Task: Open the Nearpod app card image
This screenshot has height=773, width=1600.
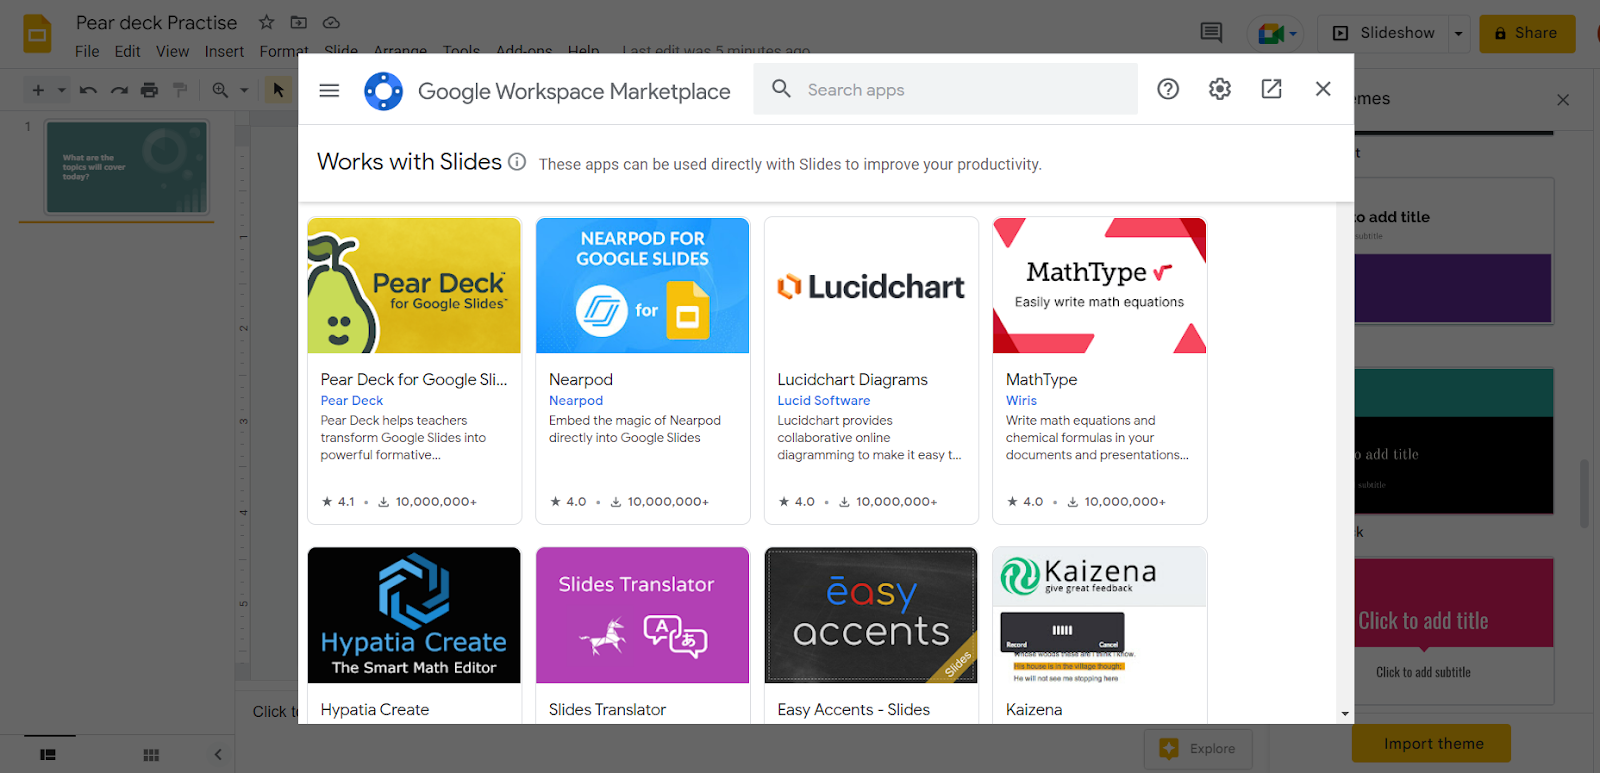Action: coord(643,286)
